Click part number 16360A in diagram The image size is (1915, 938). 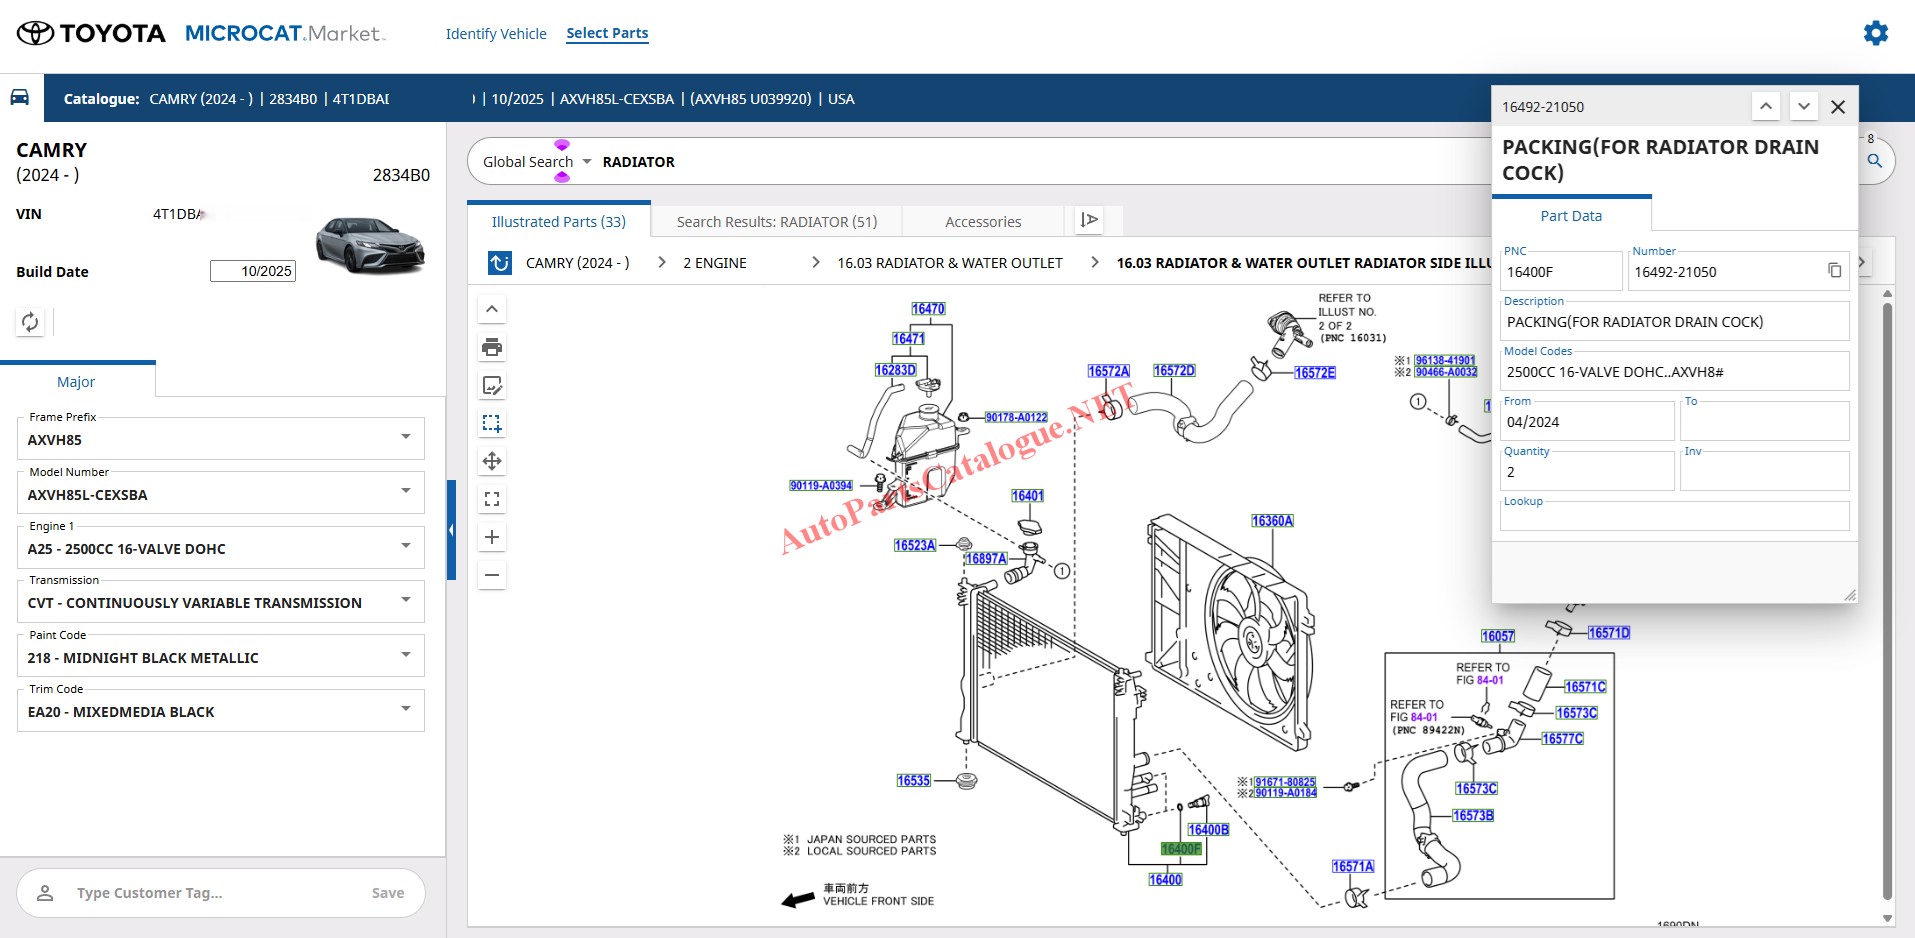click(1272, 521)
